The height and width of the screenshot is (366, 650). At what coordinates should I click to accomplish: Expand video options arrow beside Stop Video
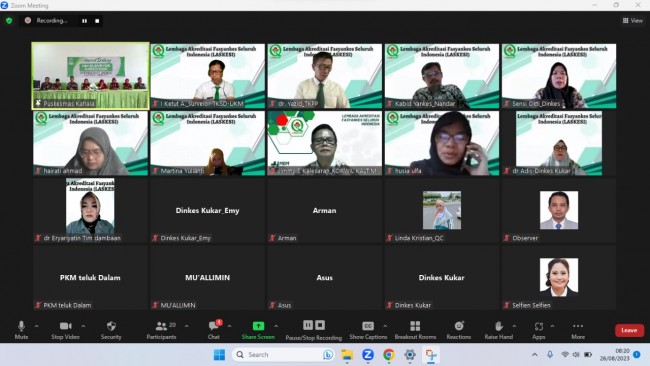(83, 326)
